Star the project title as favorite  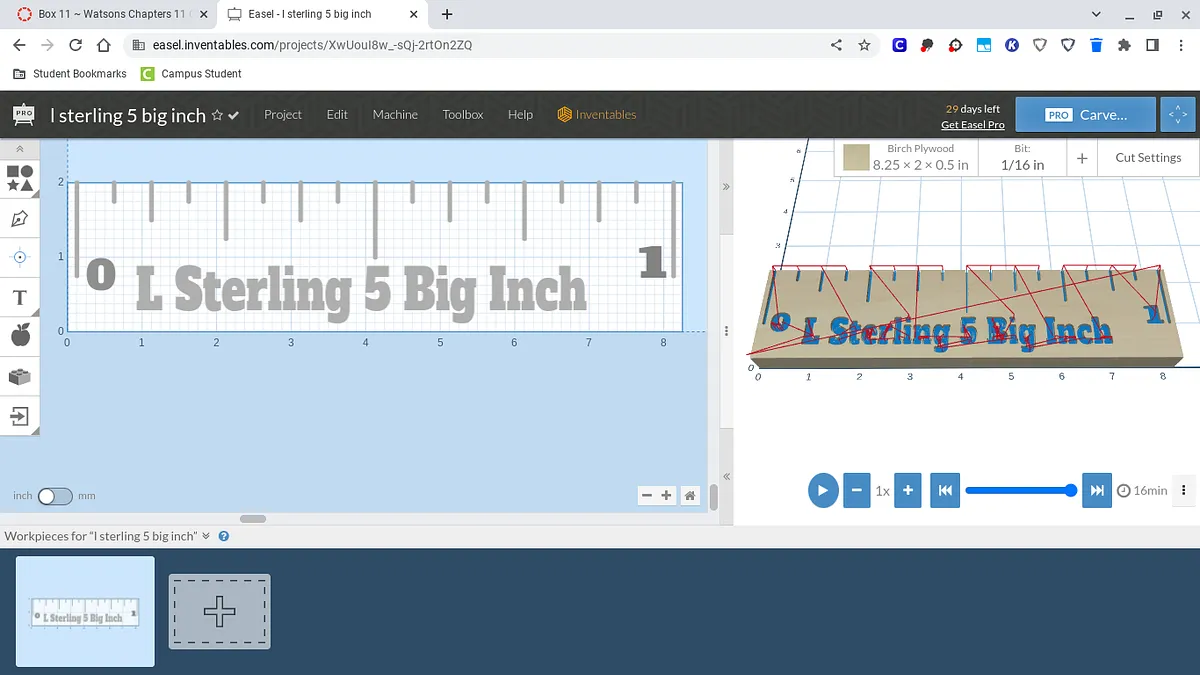(x=217, y=116)
